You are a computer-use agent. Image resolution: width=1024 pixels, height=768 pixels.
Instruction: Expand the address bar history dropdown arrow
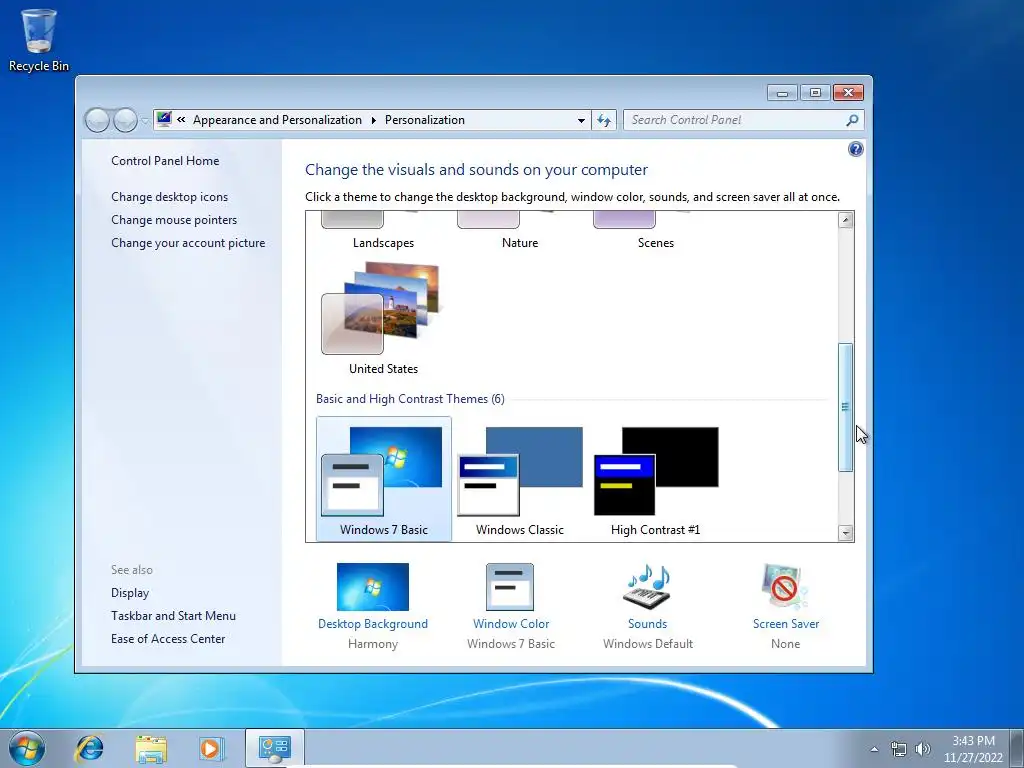point(581,120)
